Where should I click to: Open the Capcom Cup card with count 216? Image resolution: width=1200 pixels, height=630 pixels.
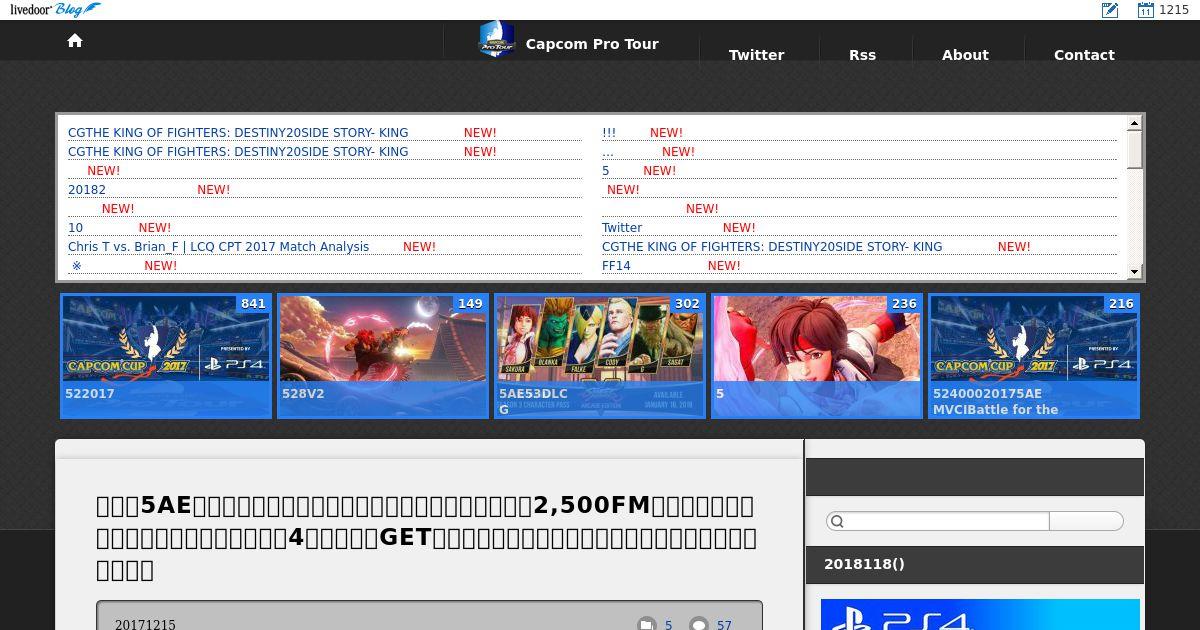tap(1034, 355)
